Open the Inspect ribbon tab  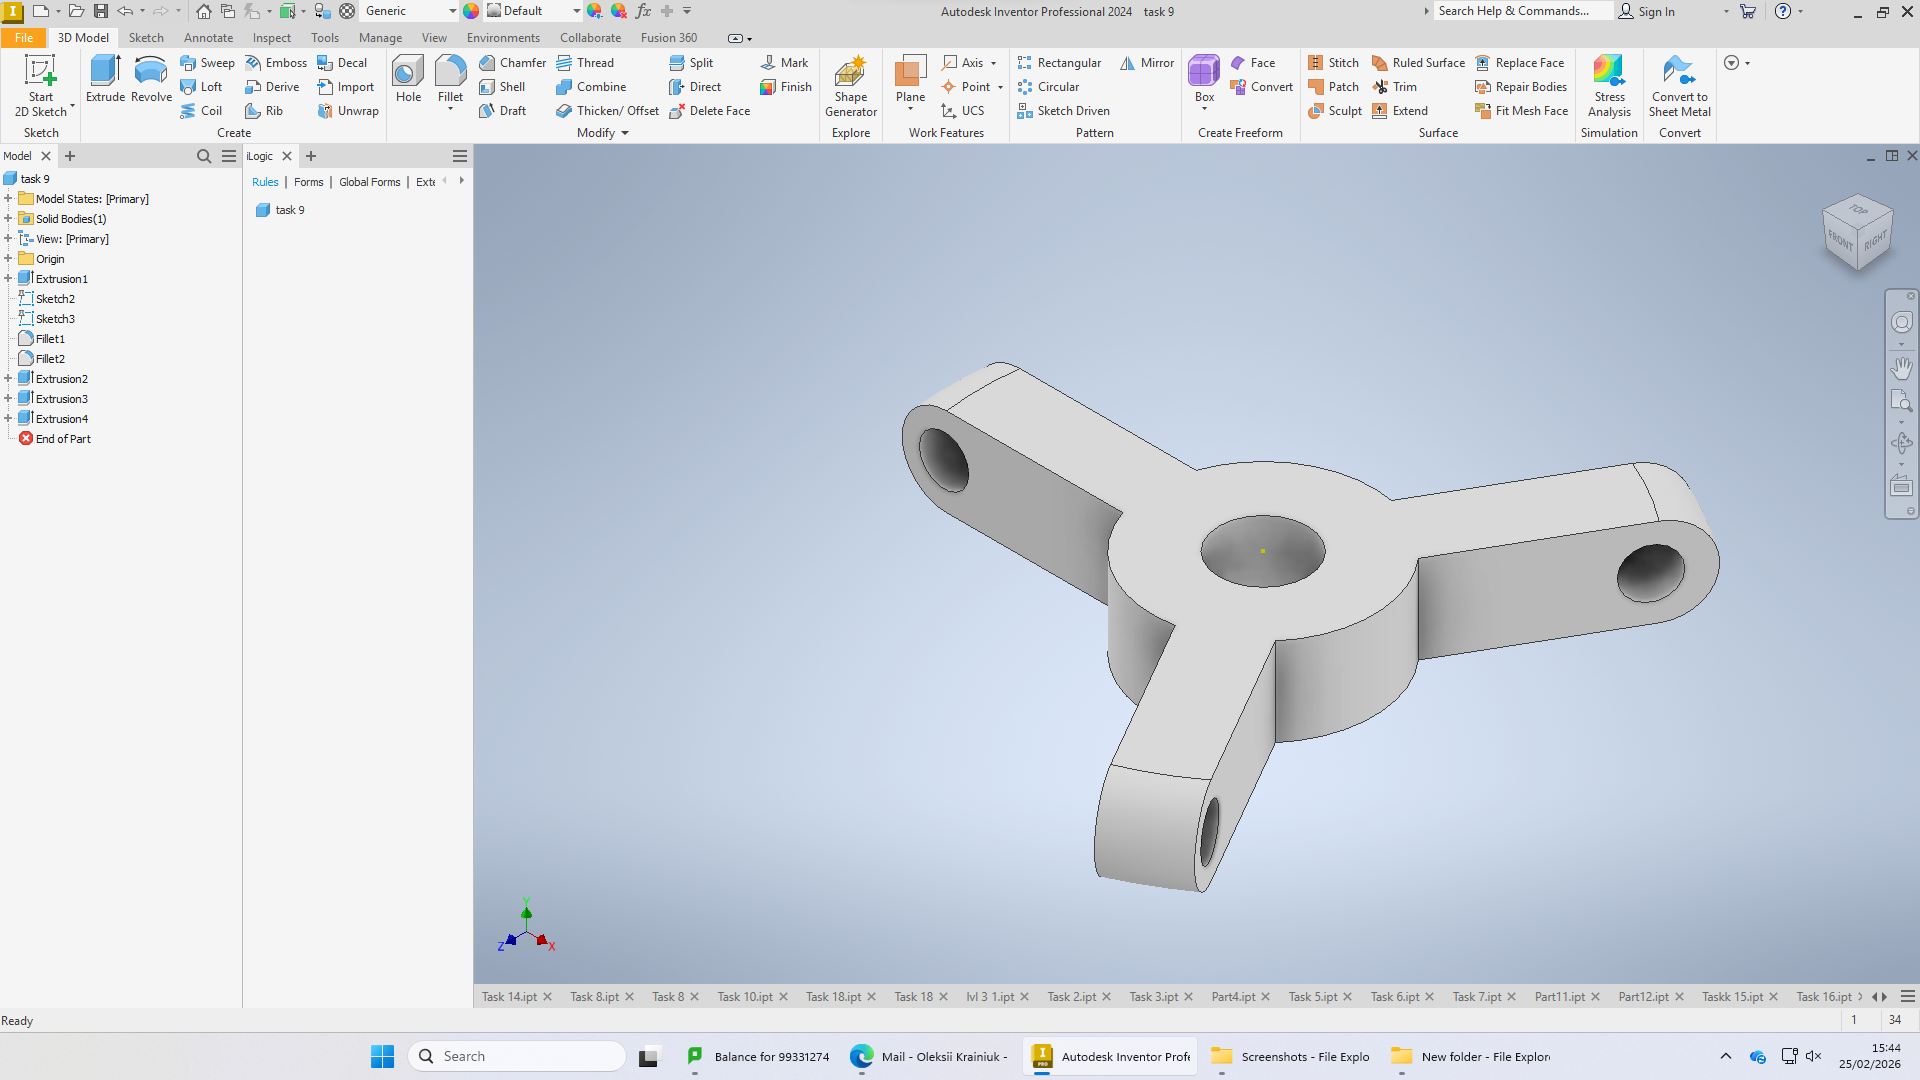coord(272,38)
